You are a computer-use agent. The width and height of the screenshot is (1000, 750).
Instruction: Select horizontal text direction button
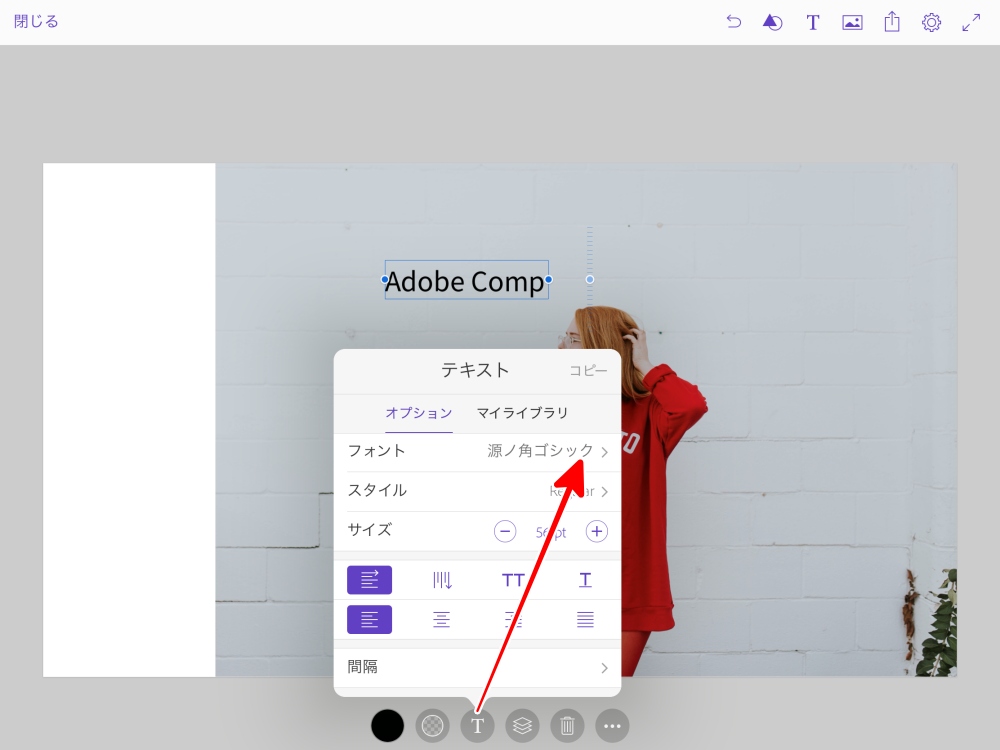click(369, 580)
